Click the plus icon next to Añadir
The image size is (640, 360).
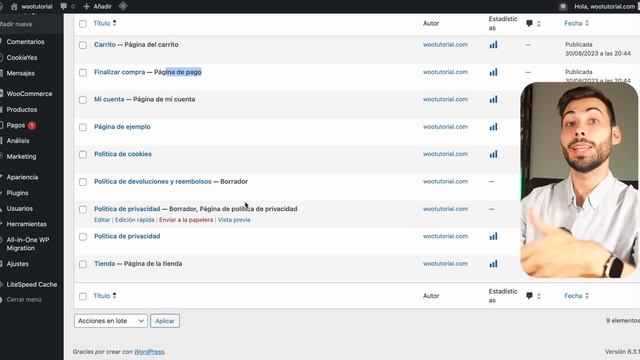(87, 7)
